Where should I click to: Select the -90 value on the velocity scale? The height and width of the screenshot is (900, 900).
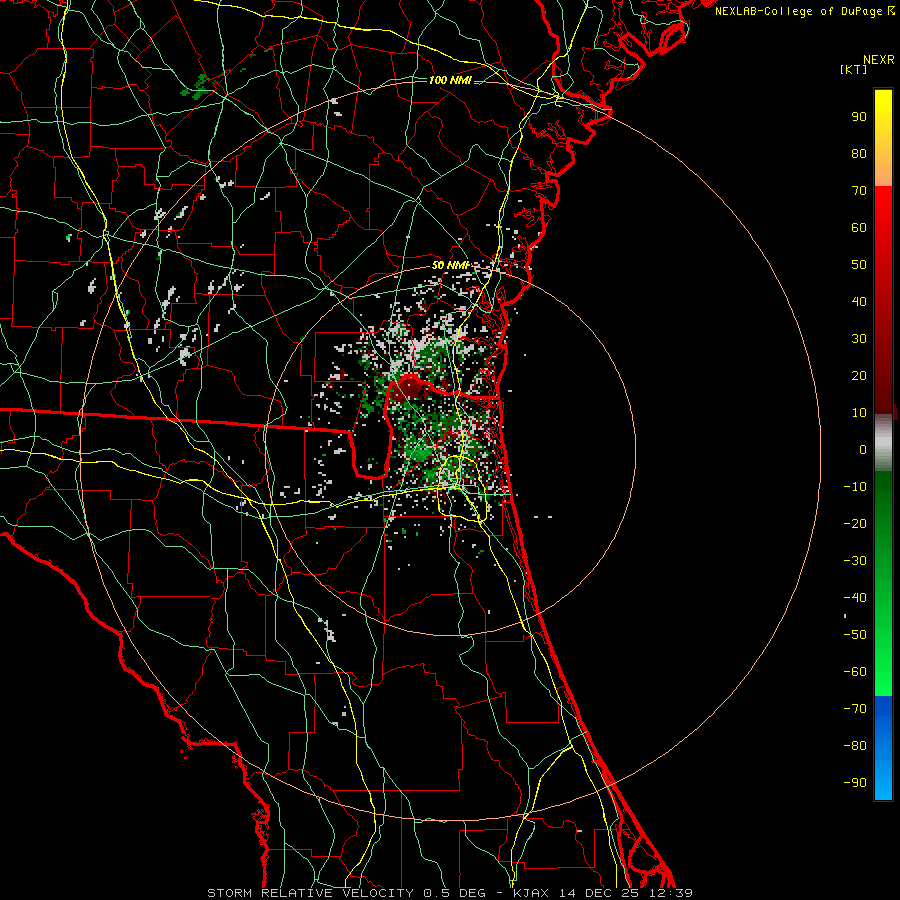coord(855,783)
